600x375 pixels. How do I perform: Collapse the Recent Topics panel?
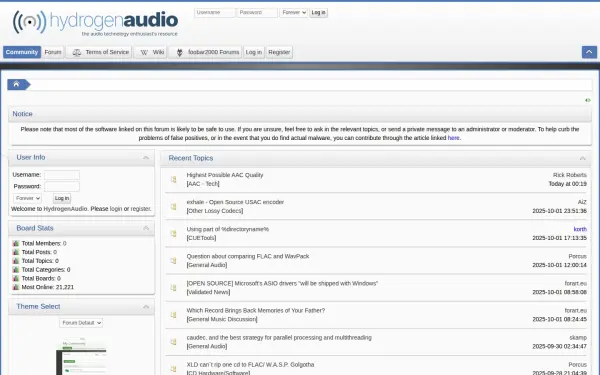pos(582,158)
